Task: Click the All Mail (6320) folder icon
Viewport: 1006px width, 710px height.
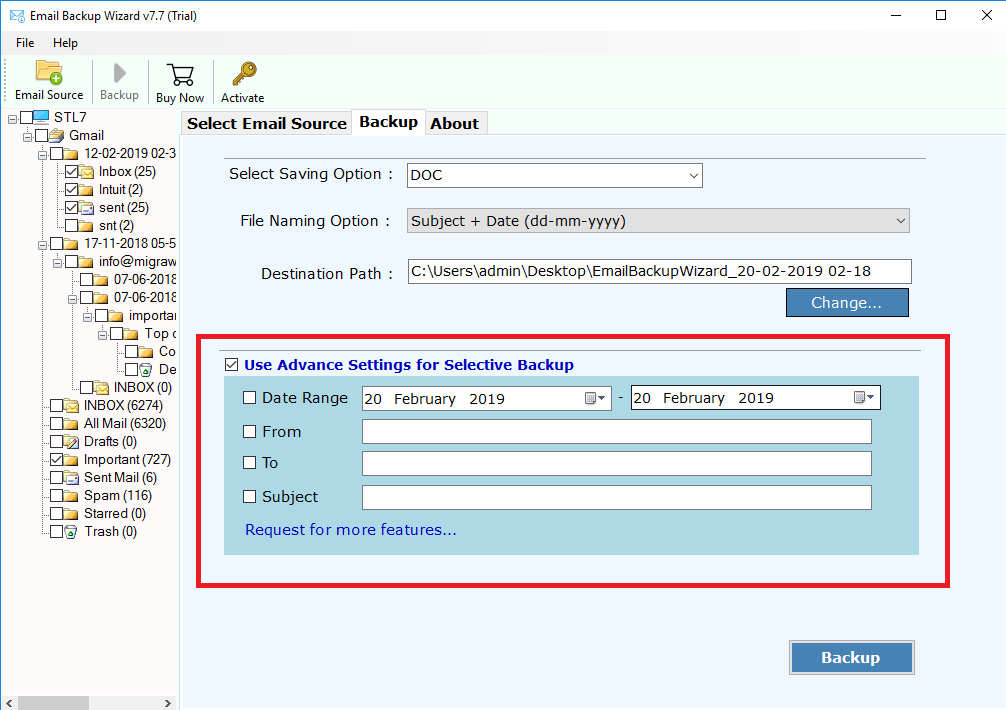Action: pyautogui.click(x=71, y=424)
